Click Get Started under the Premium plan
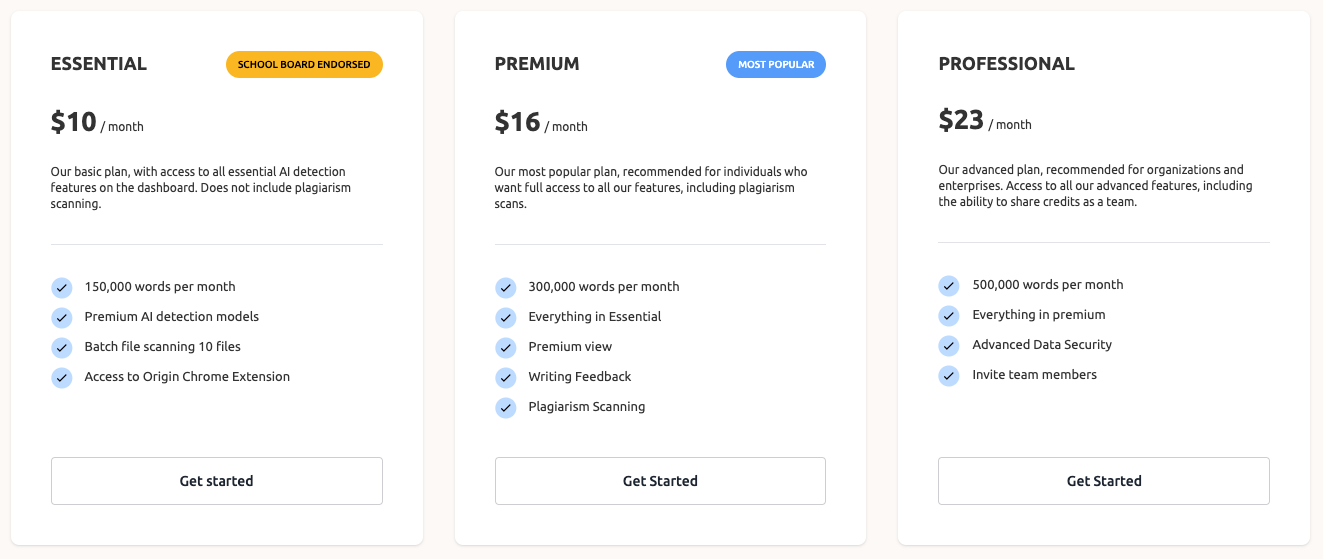 pos(660,481)
